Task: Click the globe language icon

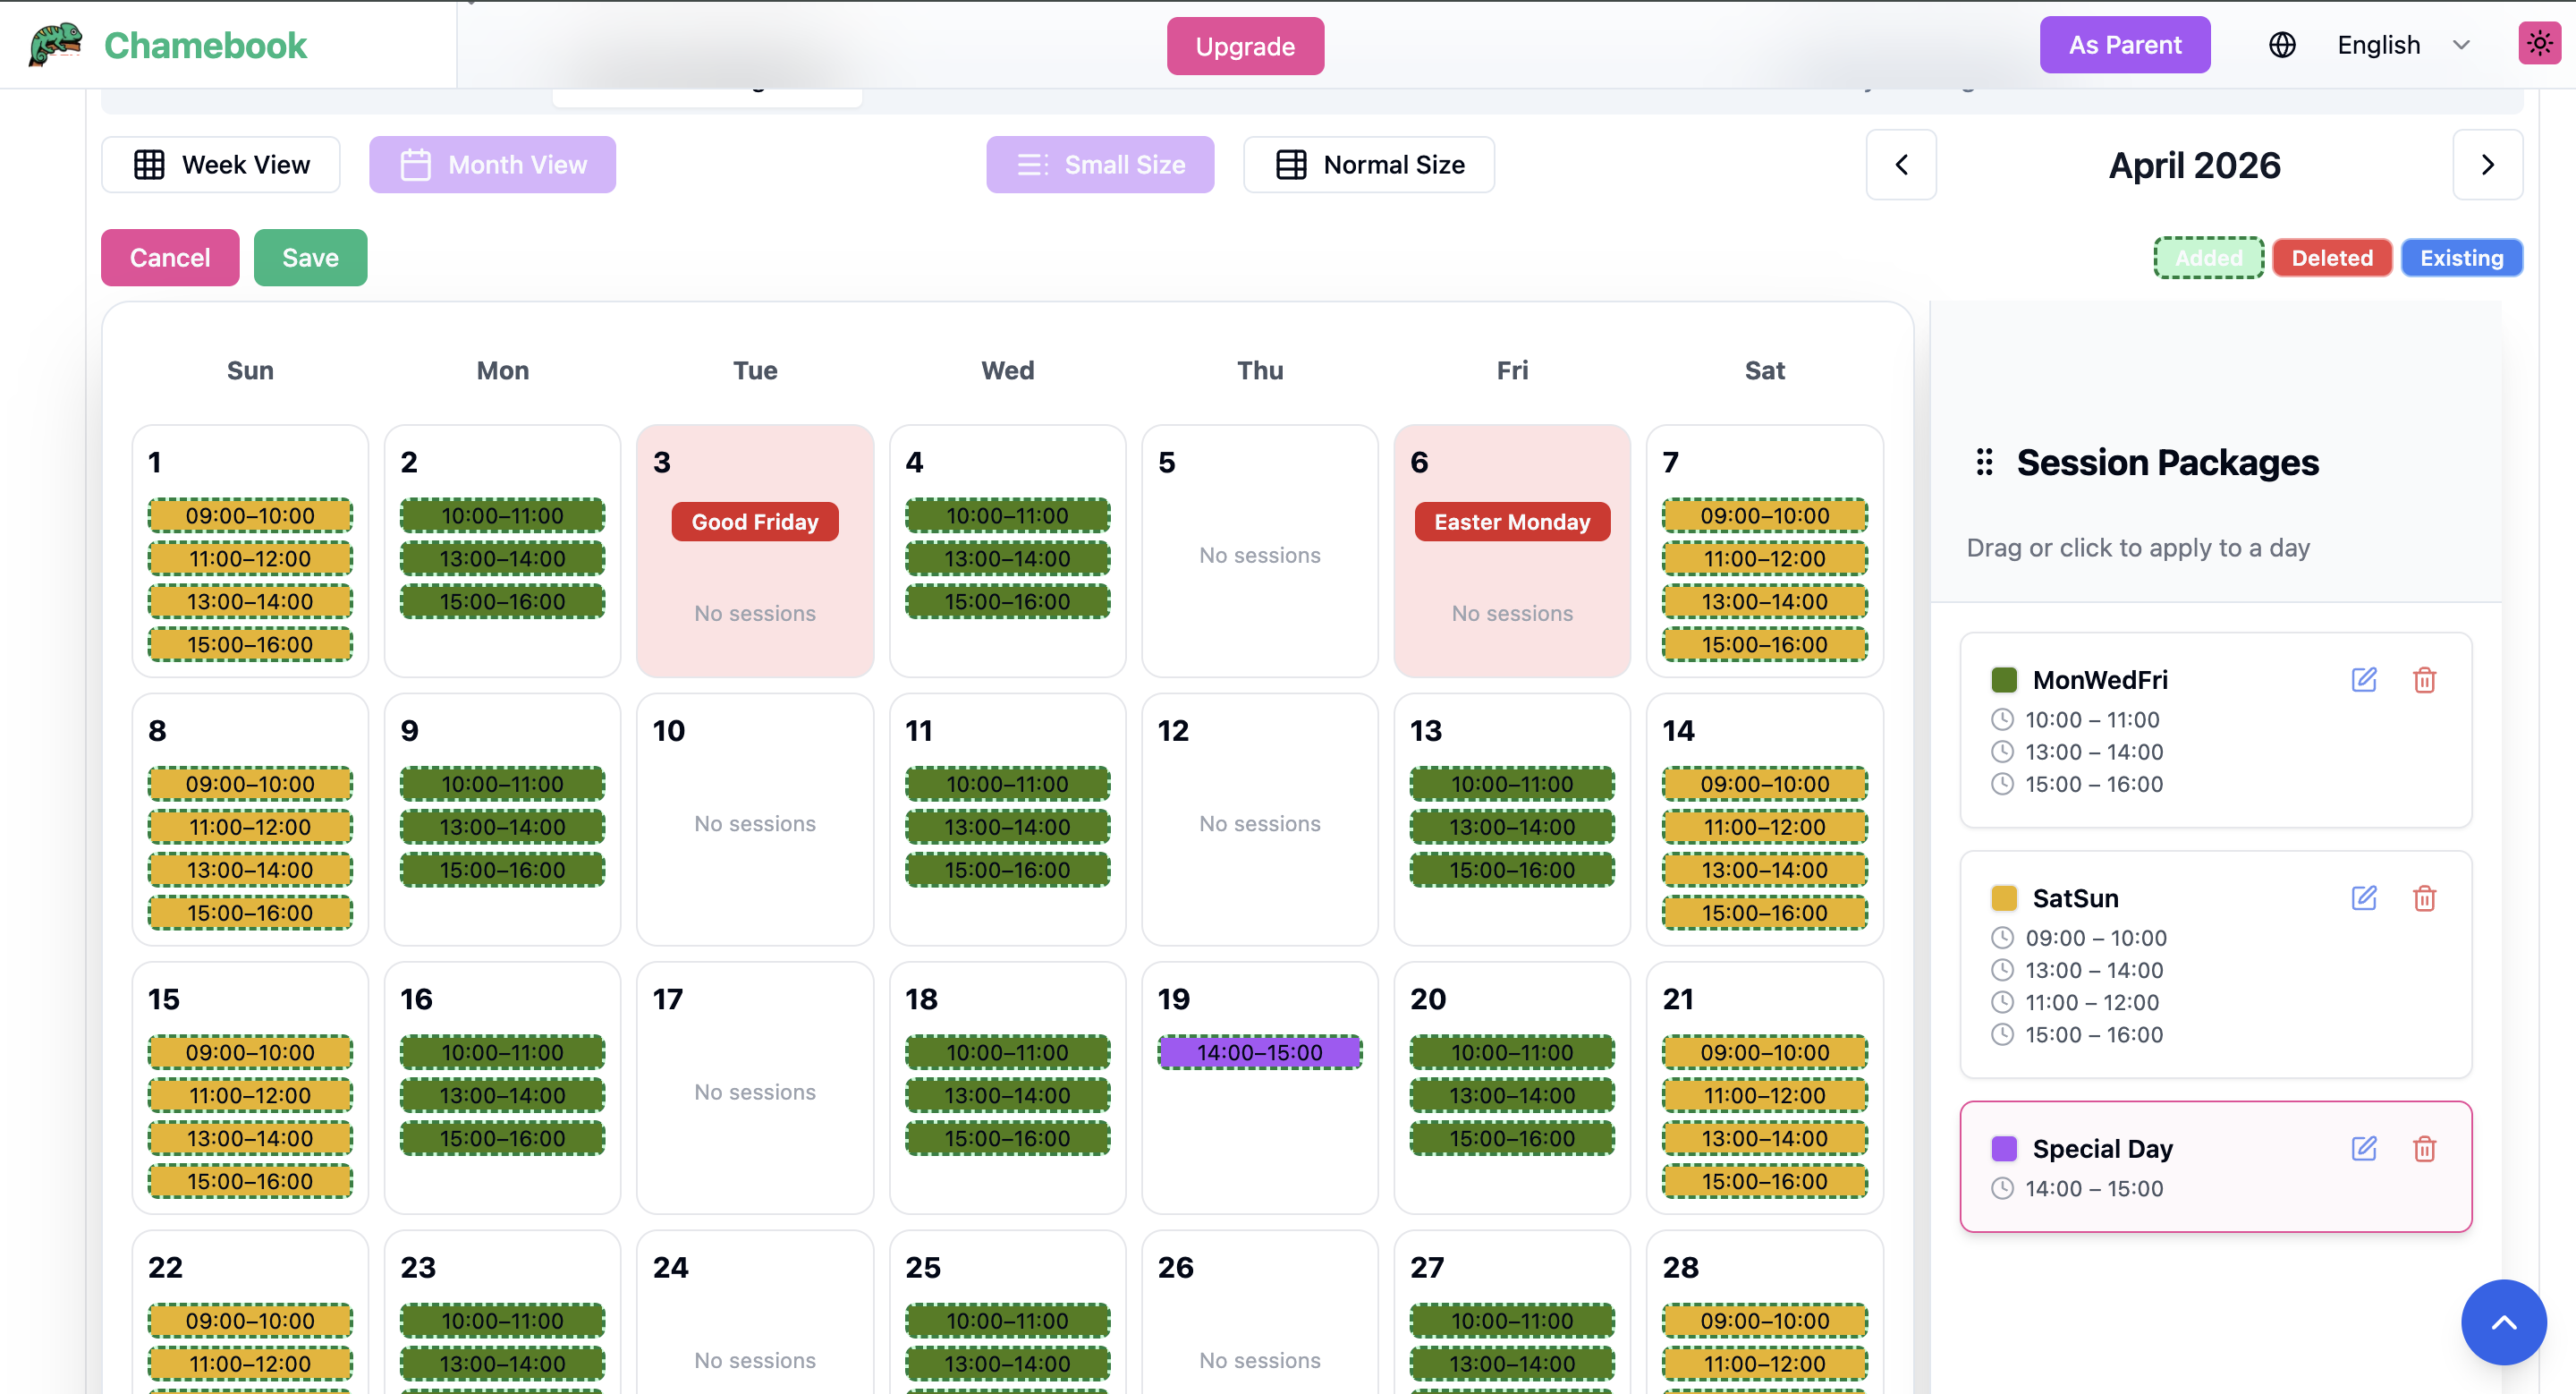Action: (x=2282, y=45)
